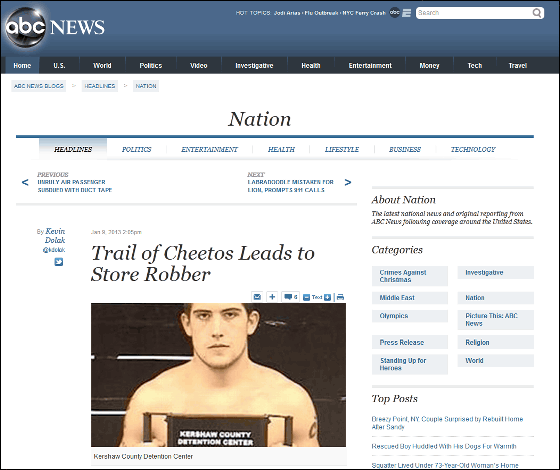560x470 pixels.
Task: Open the Health nav tab
Action: pyautogui.click(x=311, y=66)
